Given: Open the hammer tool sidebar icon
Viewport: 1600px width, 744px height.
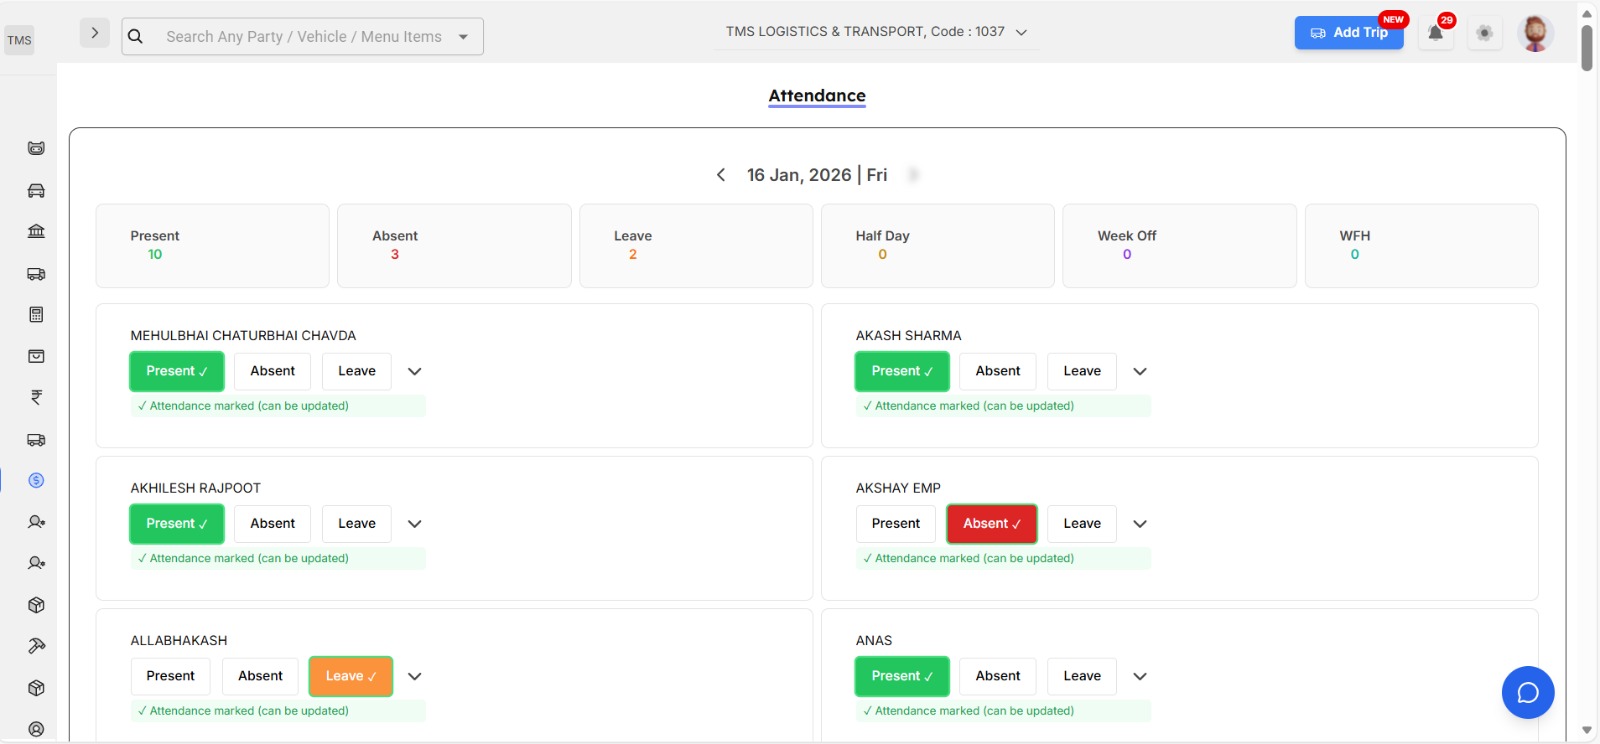Looking at the screenshot, I should pyautogui.click(x=36, y=646).
